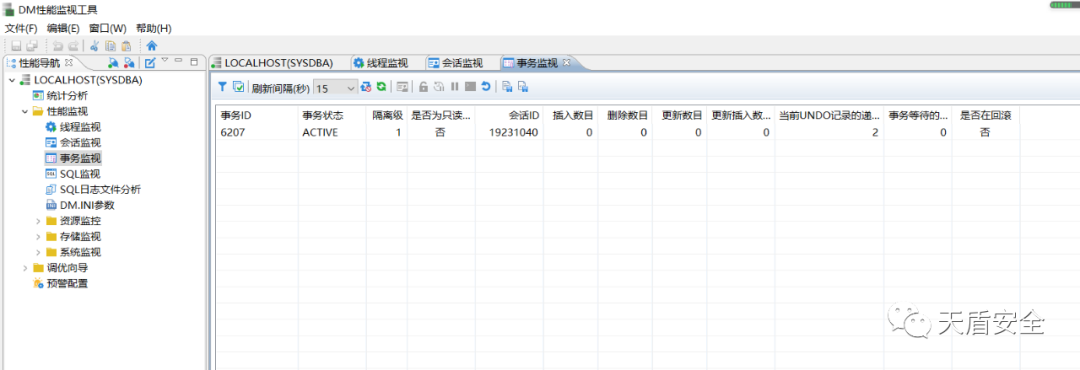Select 事务监视 in the navigation tree
Image resolution: width=1080 pixels, height=370 pixels.
(80, 158)
